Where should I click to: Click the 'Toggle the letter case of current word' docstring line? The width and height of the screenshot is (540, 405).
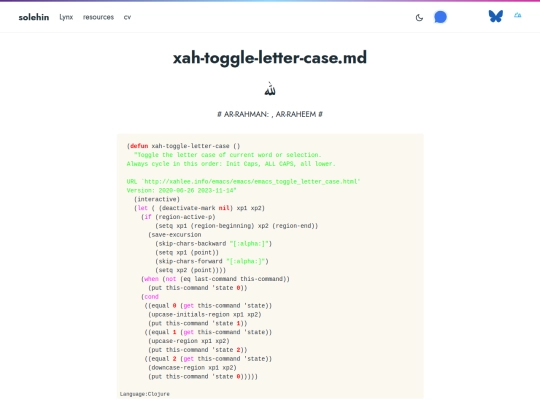point(228,155)
